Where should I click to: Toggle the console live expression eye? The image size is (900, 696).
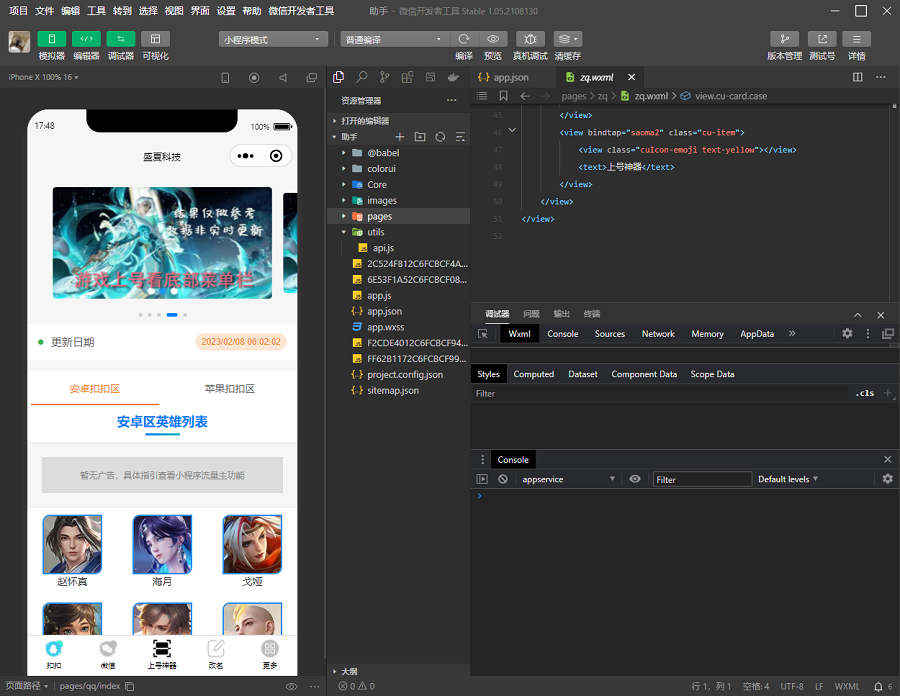coord(635,479)
